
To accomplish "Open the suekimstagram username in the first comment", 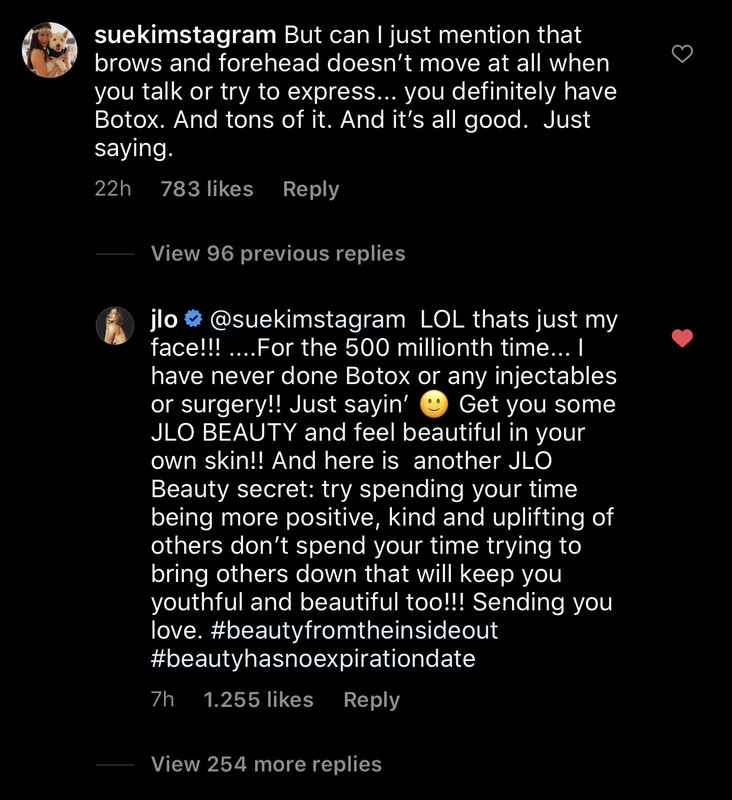I will [184, 35].
